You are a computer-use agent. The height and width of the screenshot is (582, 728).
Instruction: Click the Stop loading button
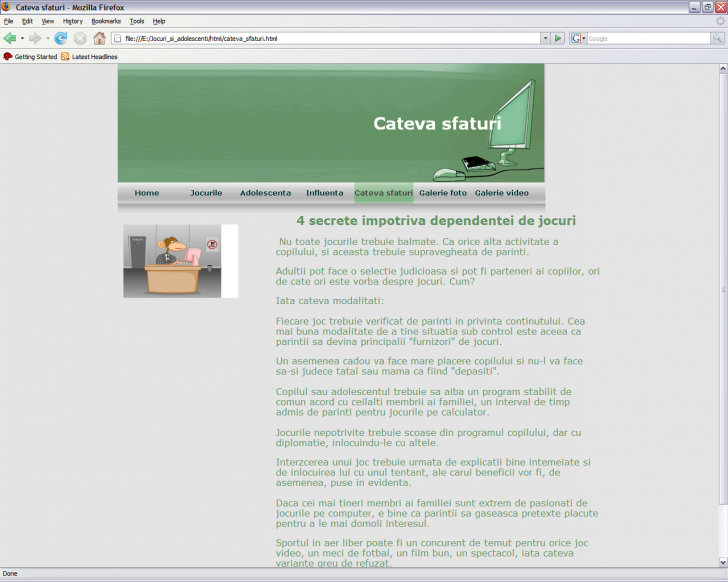tap(80, 38)
